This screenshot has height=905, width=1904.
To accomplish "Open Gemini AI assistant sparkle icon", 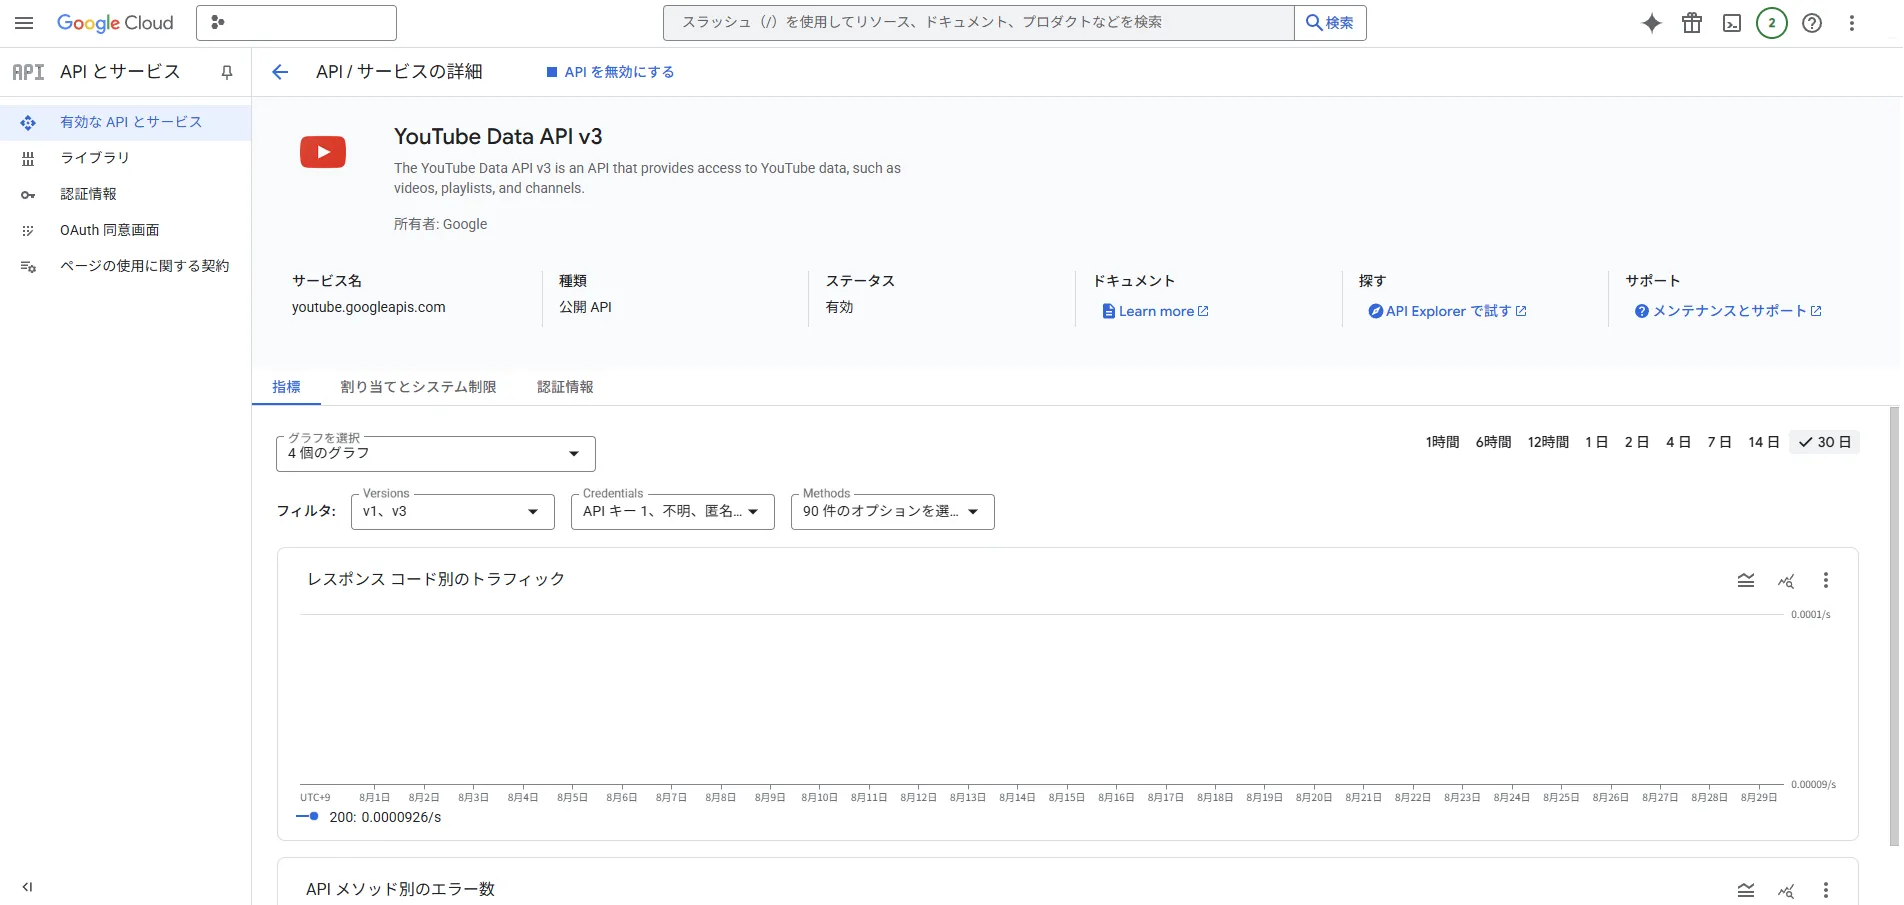I will click(x=1652, y=23).
